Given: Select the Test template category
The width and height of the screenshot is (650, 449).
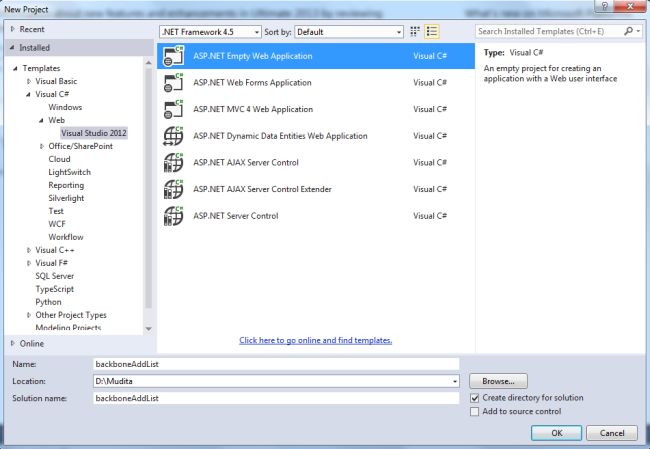Looking at the screenshot, I should [56, 211].
